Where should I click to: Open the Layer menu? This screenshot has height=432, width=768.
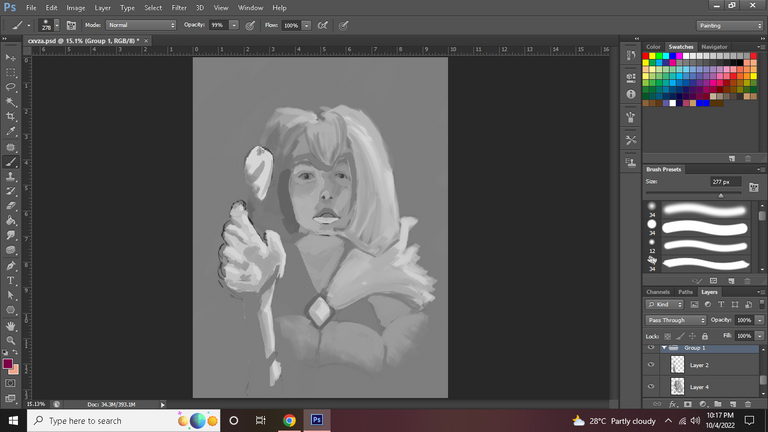click(102, 8)
